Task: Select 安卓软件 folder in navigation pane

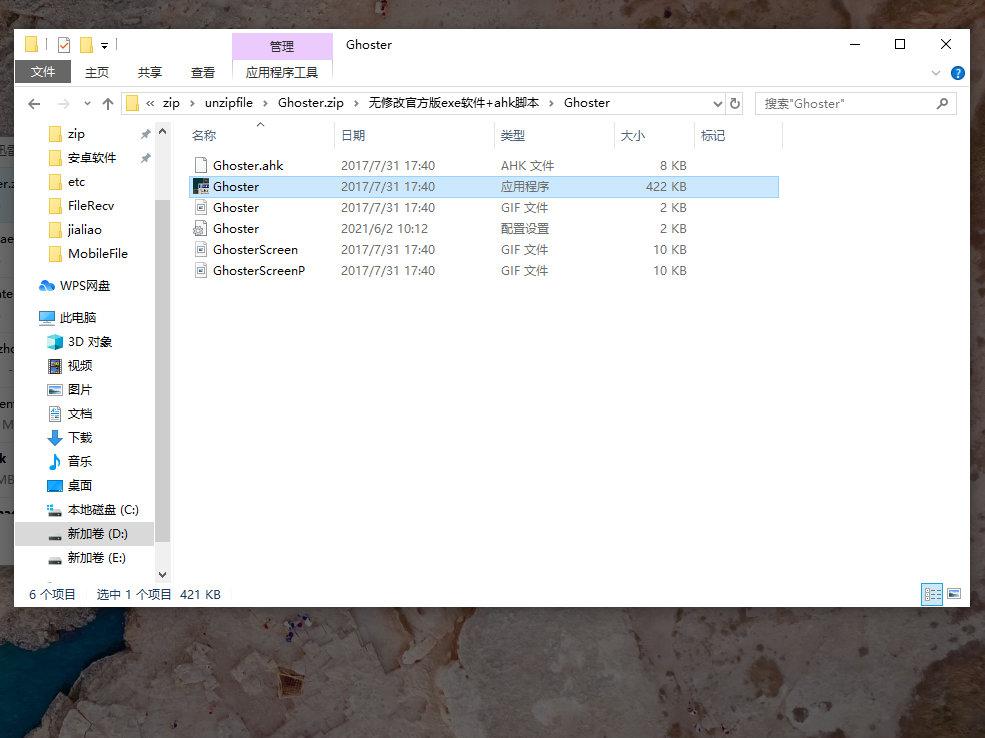Action: click(92, 158)
